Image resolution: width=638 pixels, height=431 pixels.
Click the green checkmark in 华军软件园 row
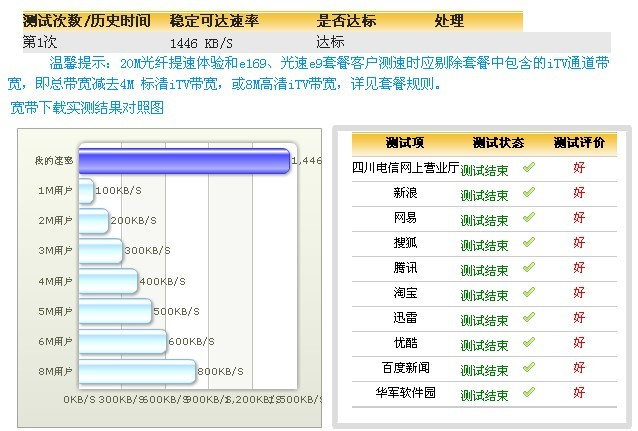click(x=529, y=392)
